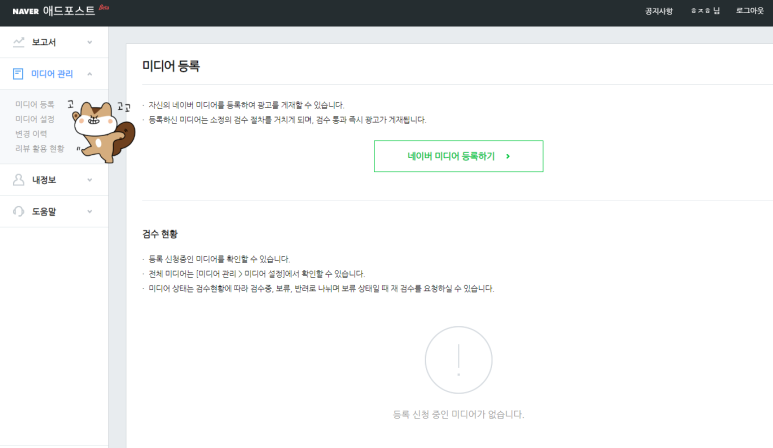Click the line starting 자신의 네이버 미디어를 등록하여
This screenshot has width=773, height=448.
pyautogui.click(x=246, y=105)
